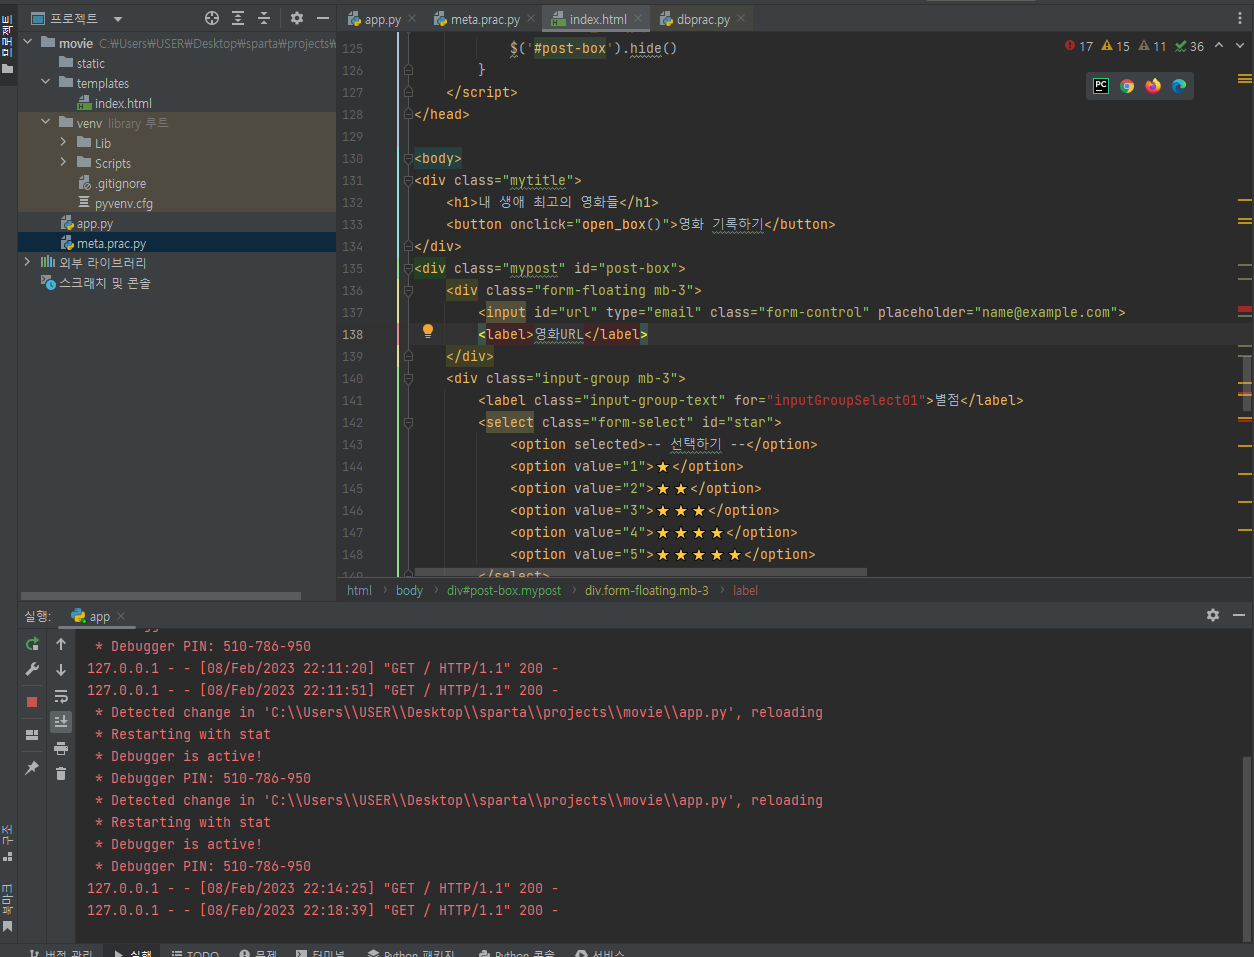
Task: Fold the body tag at line 130
Action: (407, 158)
